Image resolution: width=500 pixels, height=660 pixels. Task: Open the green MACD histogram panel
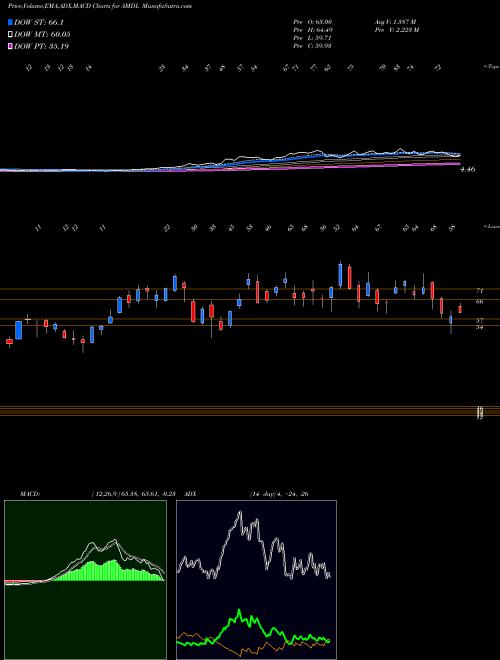point(85,580)
